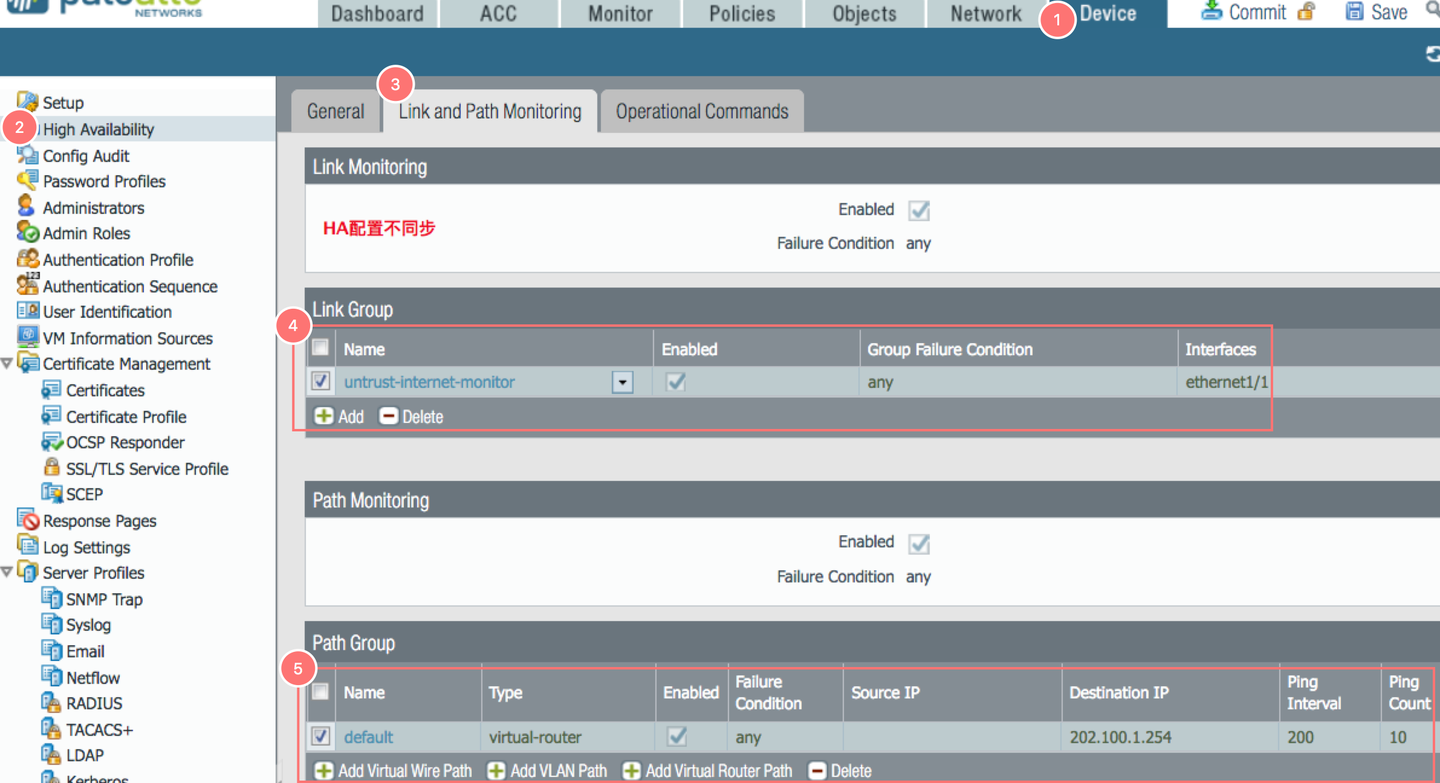This screenshot has width=1440, height=783.
Task: Click the Netflow icon
Action: coord(52,677)
